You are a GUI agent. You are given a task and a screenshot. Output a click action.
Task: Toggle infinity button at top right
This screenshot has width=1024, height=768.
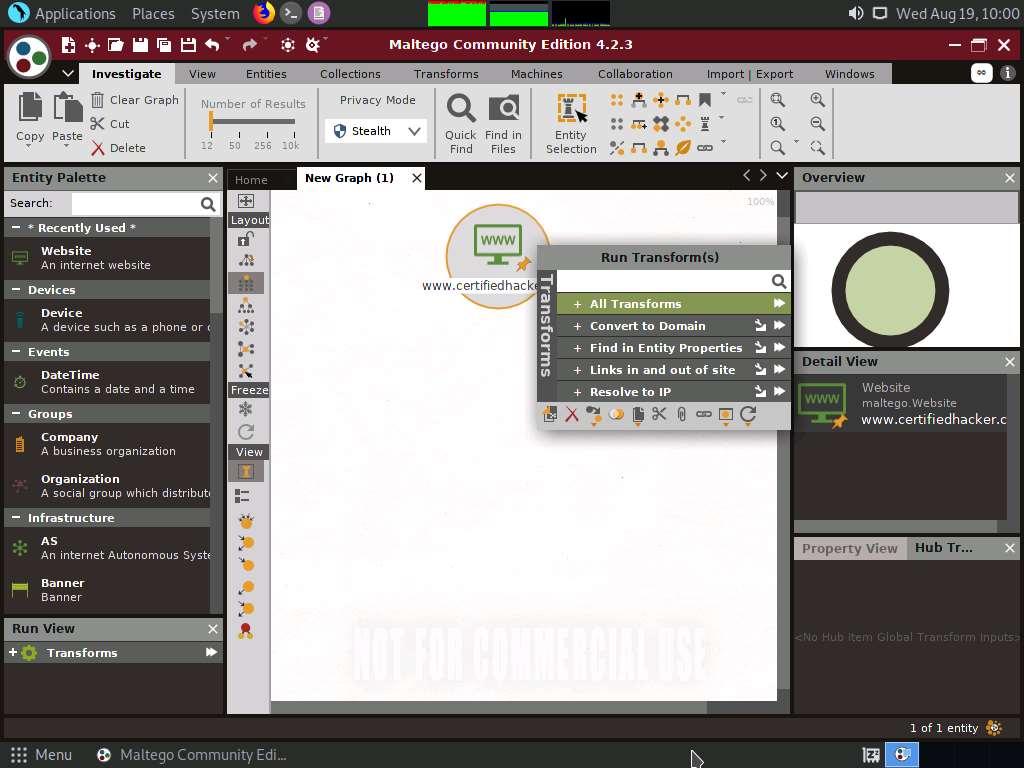(x=982, y=73)
